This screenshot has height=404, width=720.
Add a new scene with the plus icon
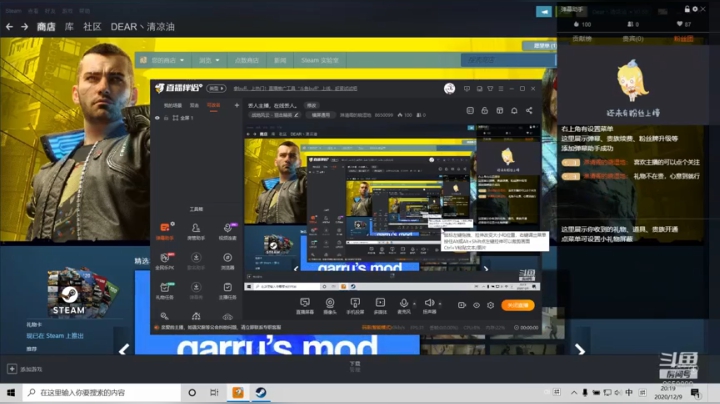(236, 105)
